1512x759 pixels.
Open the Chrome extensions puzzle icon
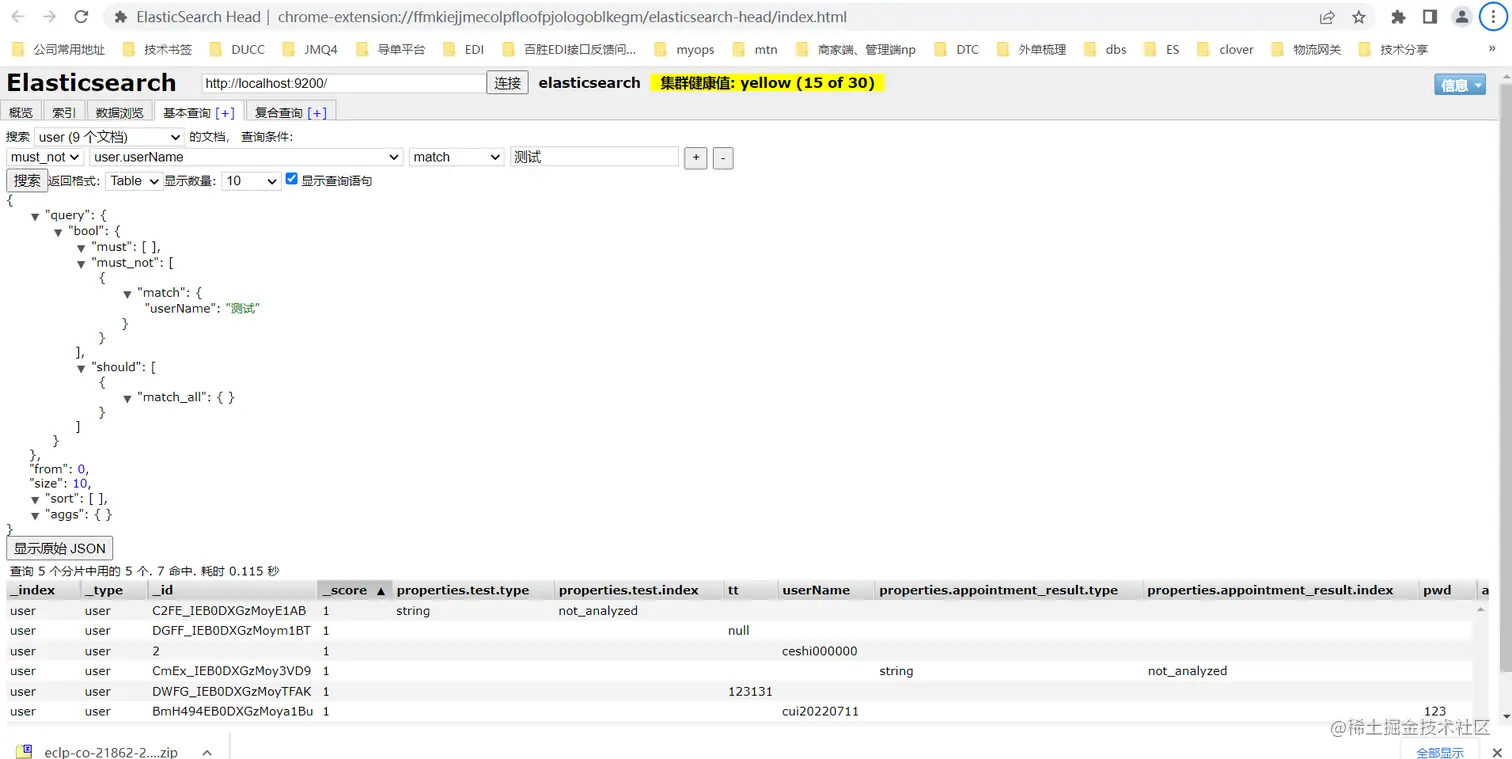click(x=1398, y=17)
